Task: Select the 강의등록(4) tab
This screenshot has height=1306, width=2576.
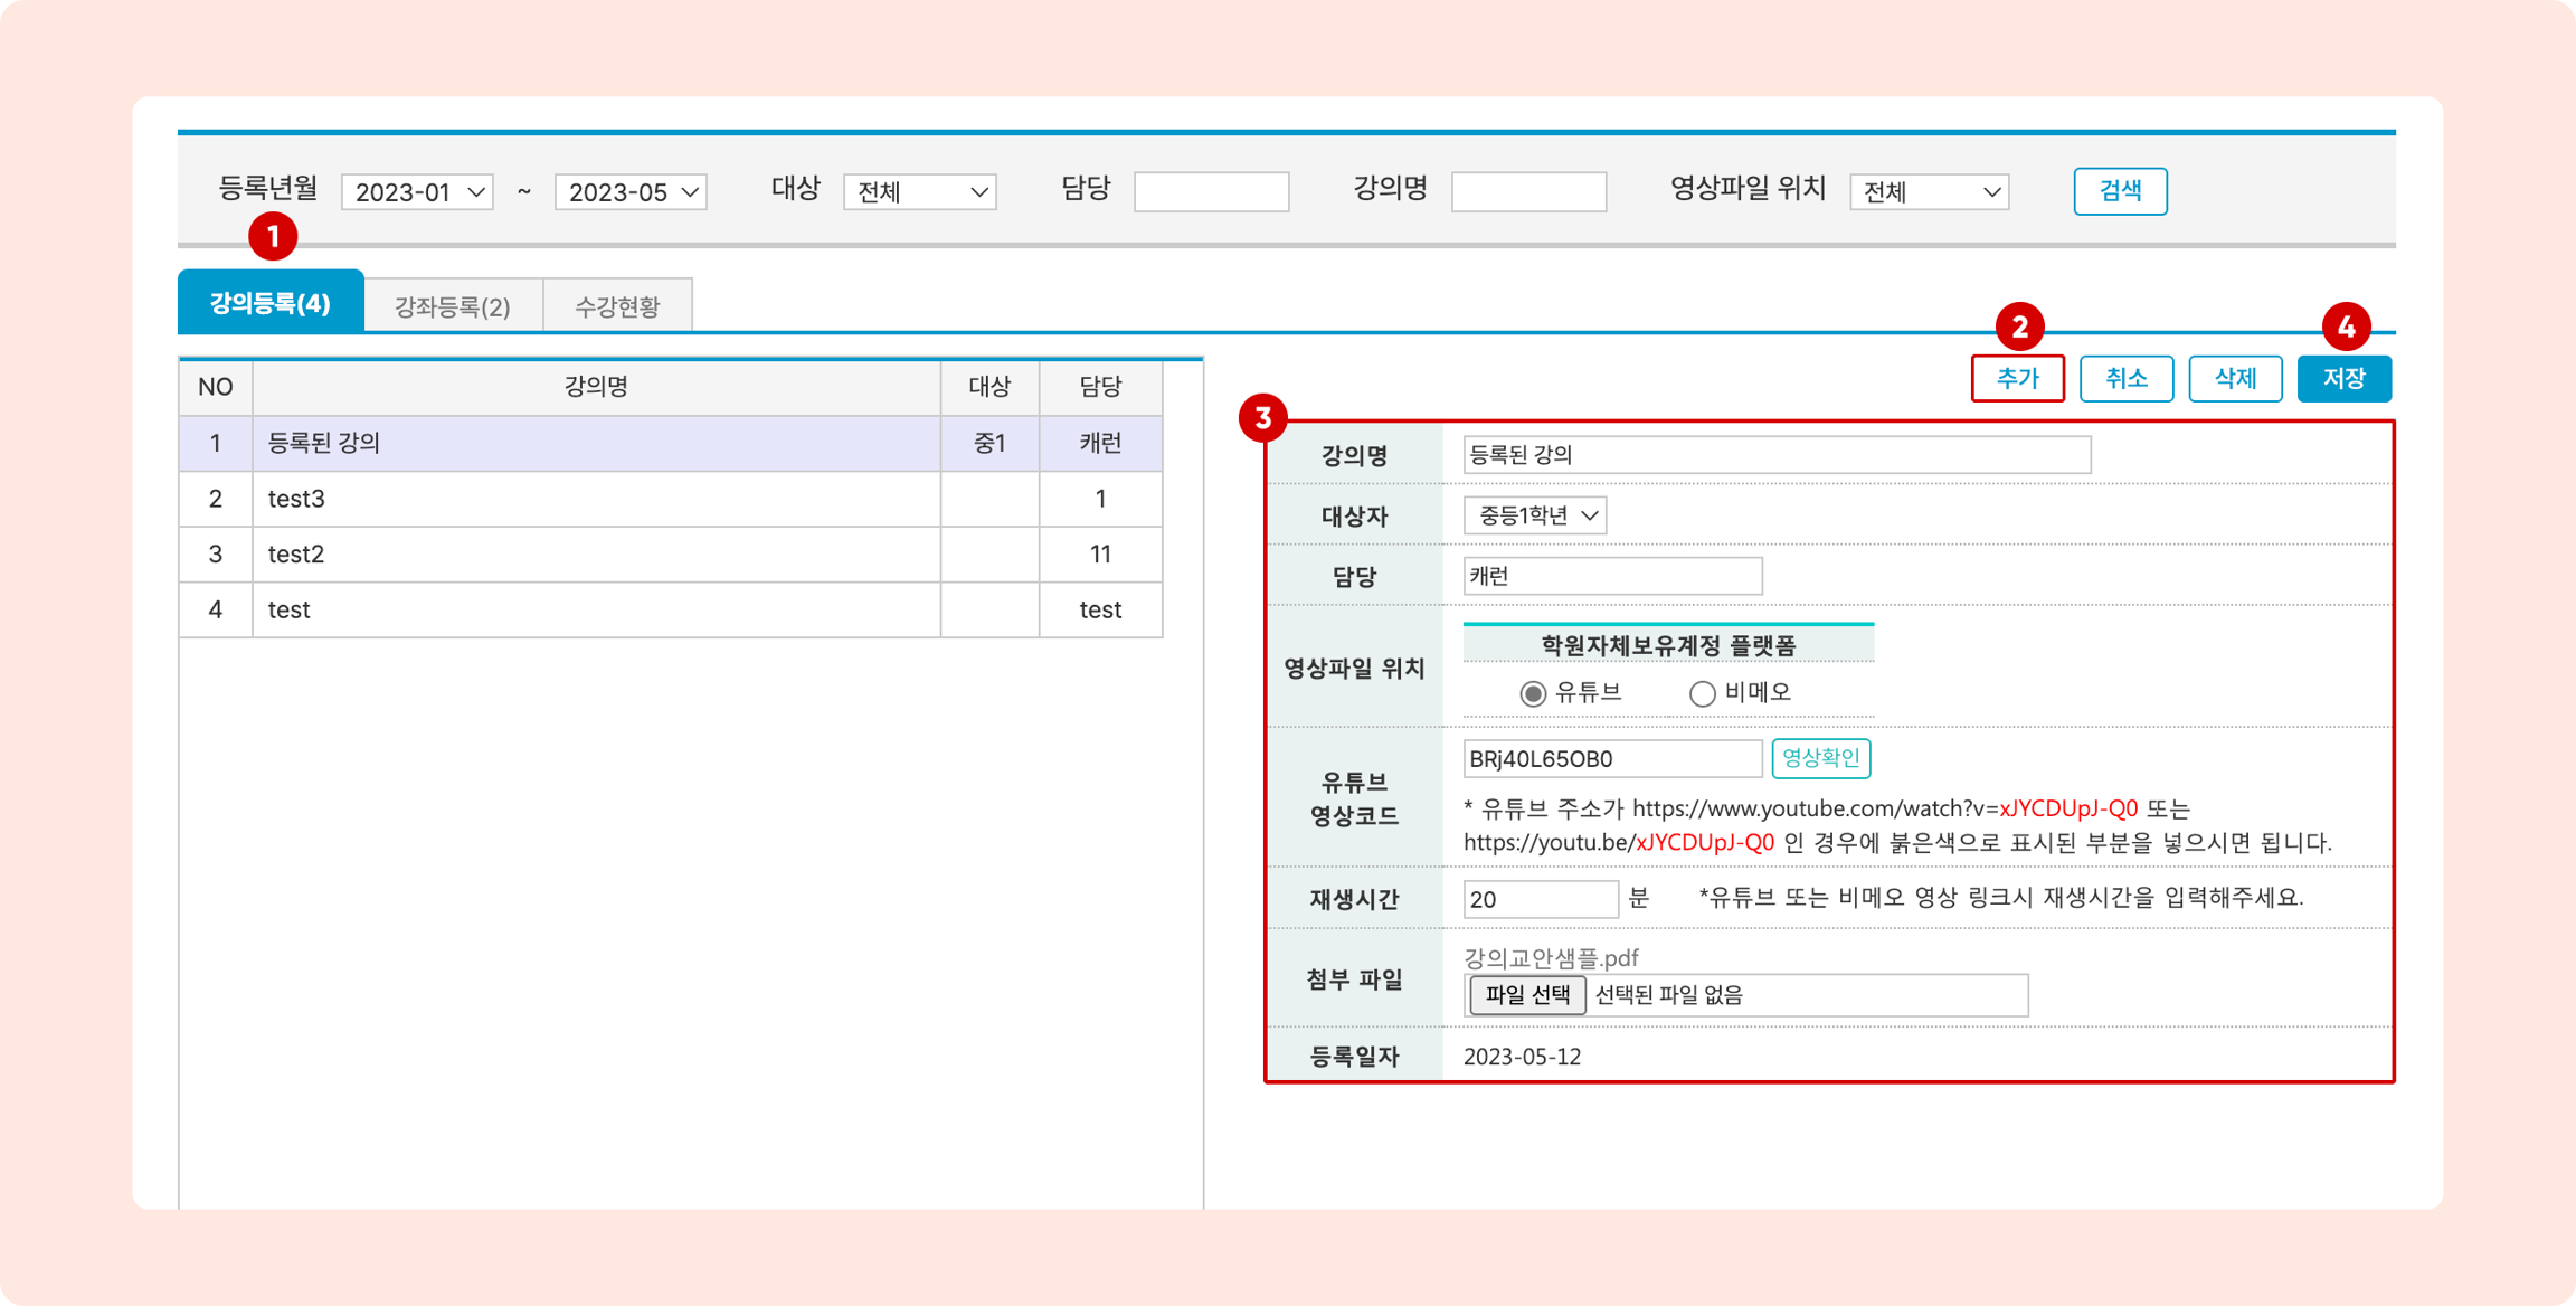Action: tap(270, 303)
